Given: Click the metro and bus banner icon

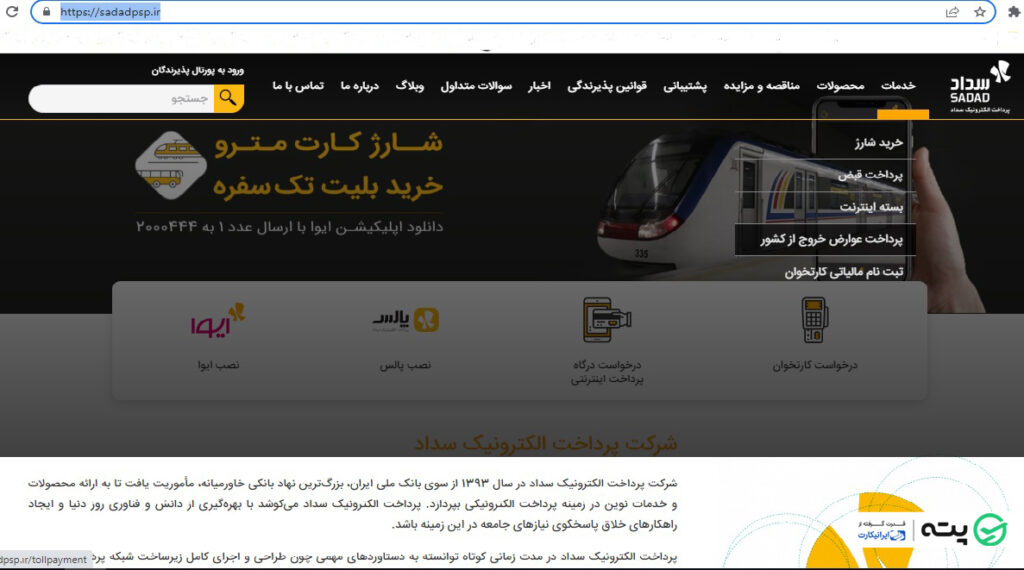Looking at the screenshot, I should click(170, 166).
